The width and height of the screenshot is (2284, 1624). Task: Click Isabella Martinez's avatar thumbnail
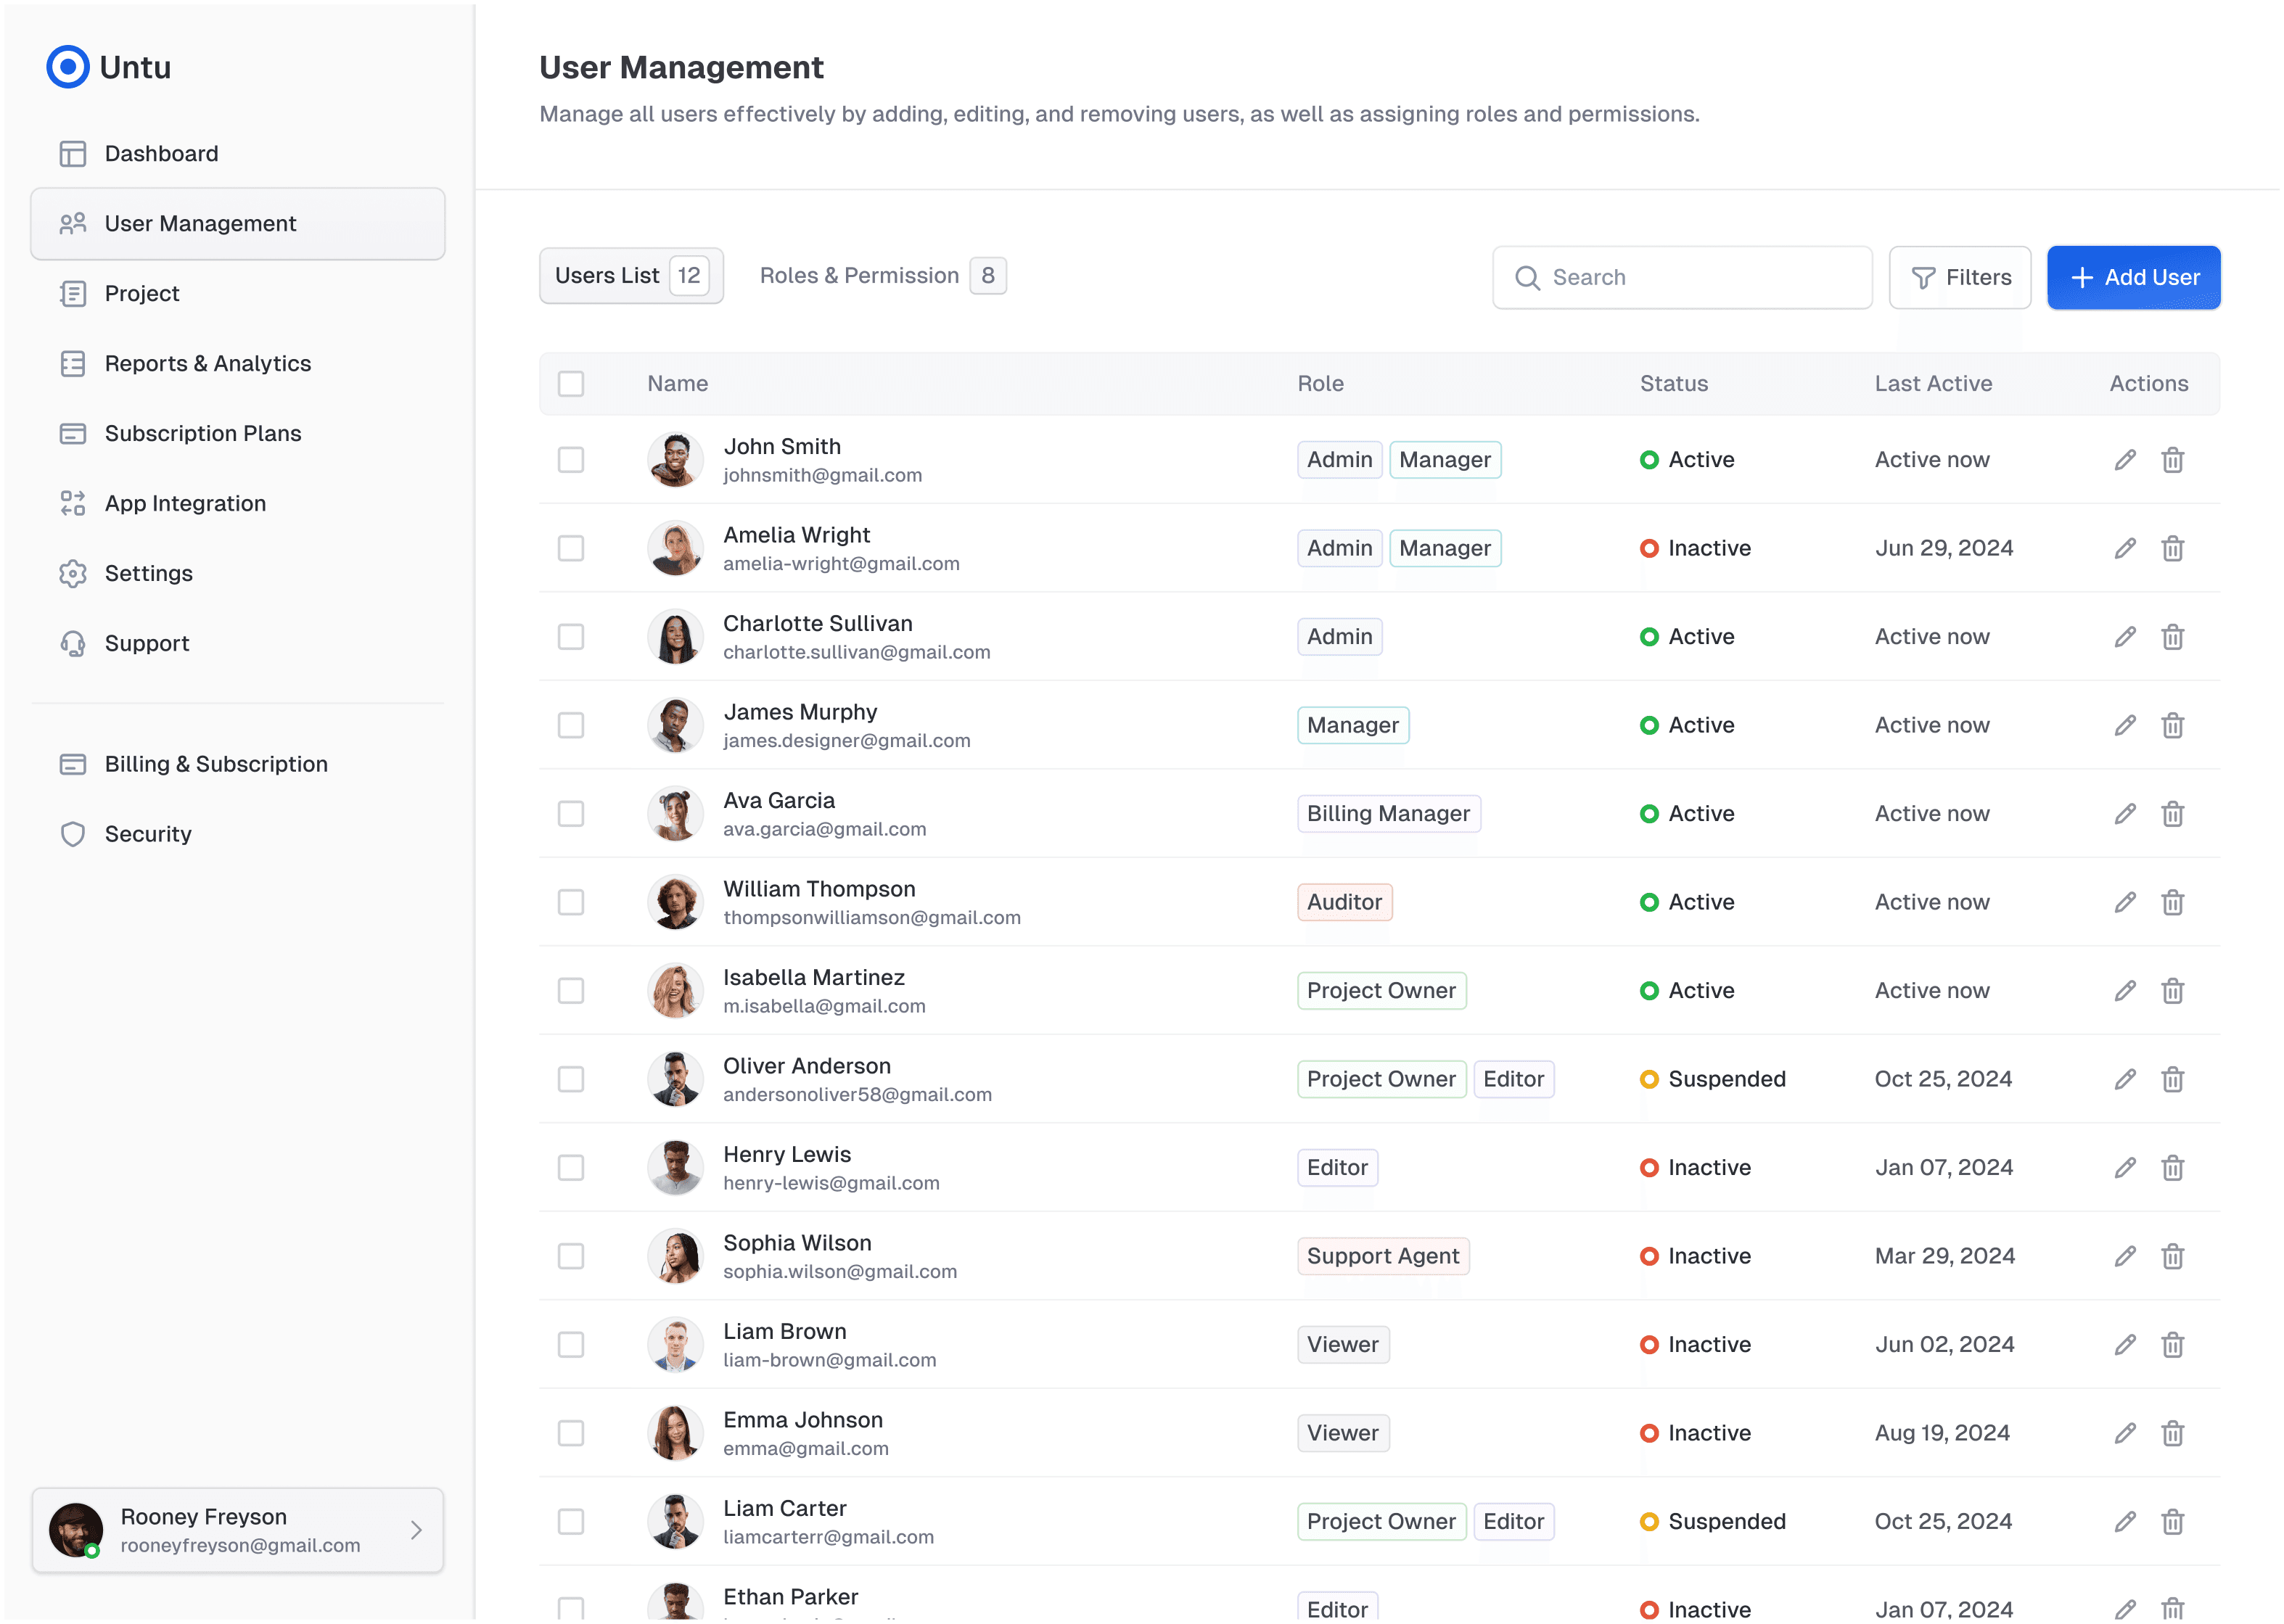click(676, 991)
